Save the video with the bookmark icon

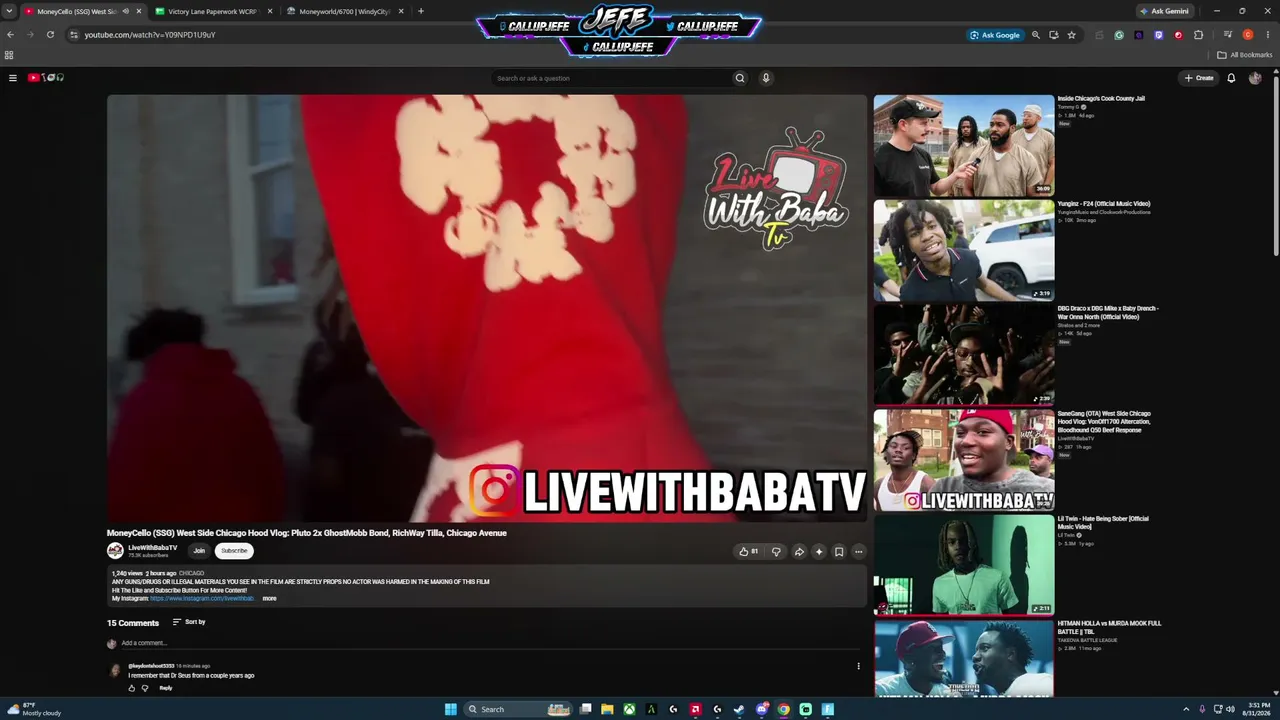839,551
